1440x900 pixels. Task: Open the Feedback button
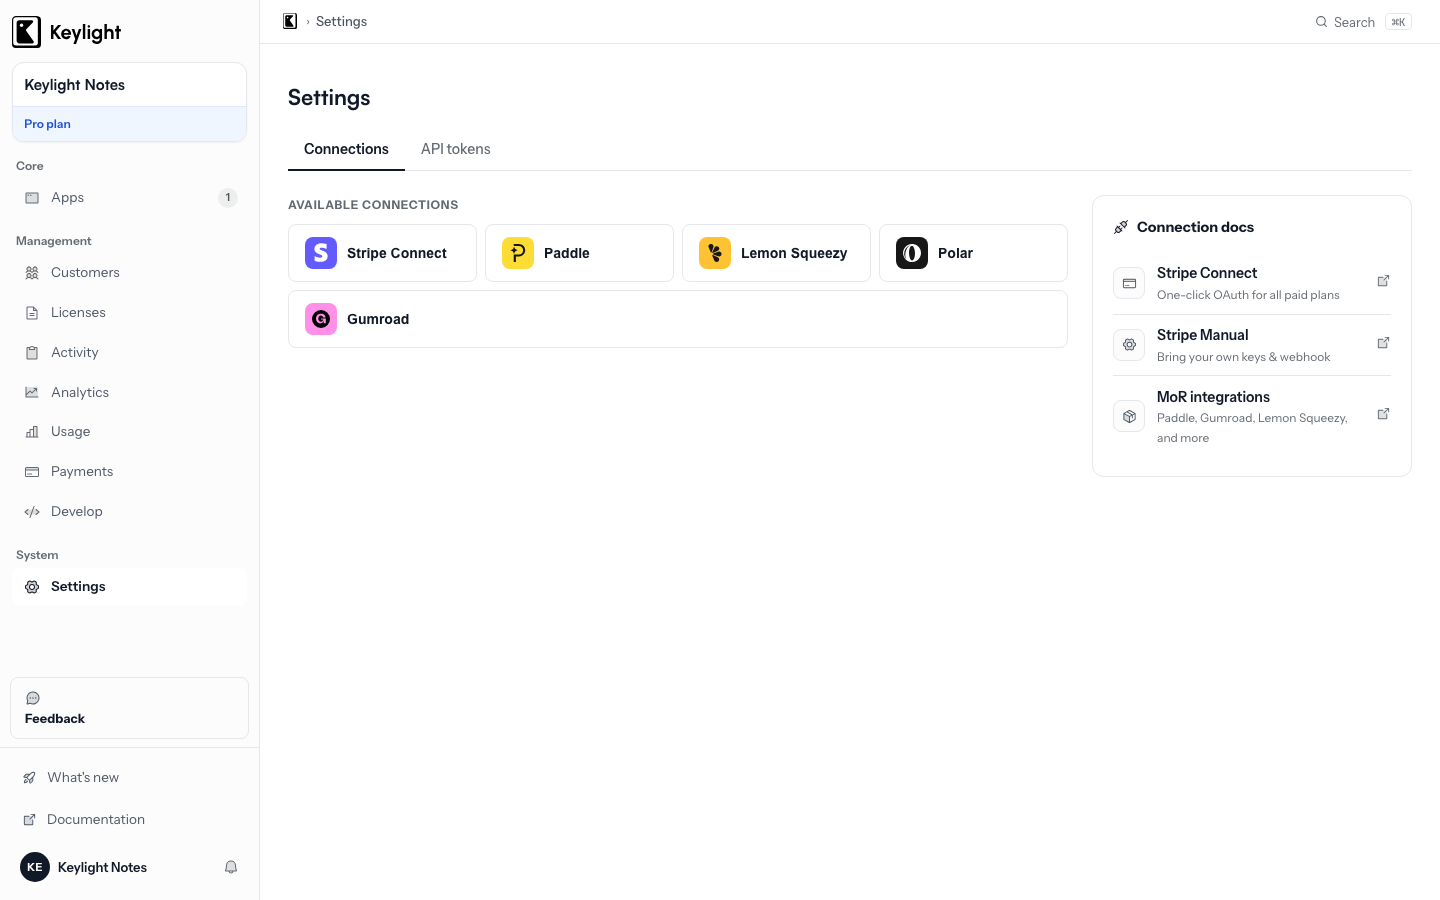pyautogui.click(x=129, y=708)
